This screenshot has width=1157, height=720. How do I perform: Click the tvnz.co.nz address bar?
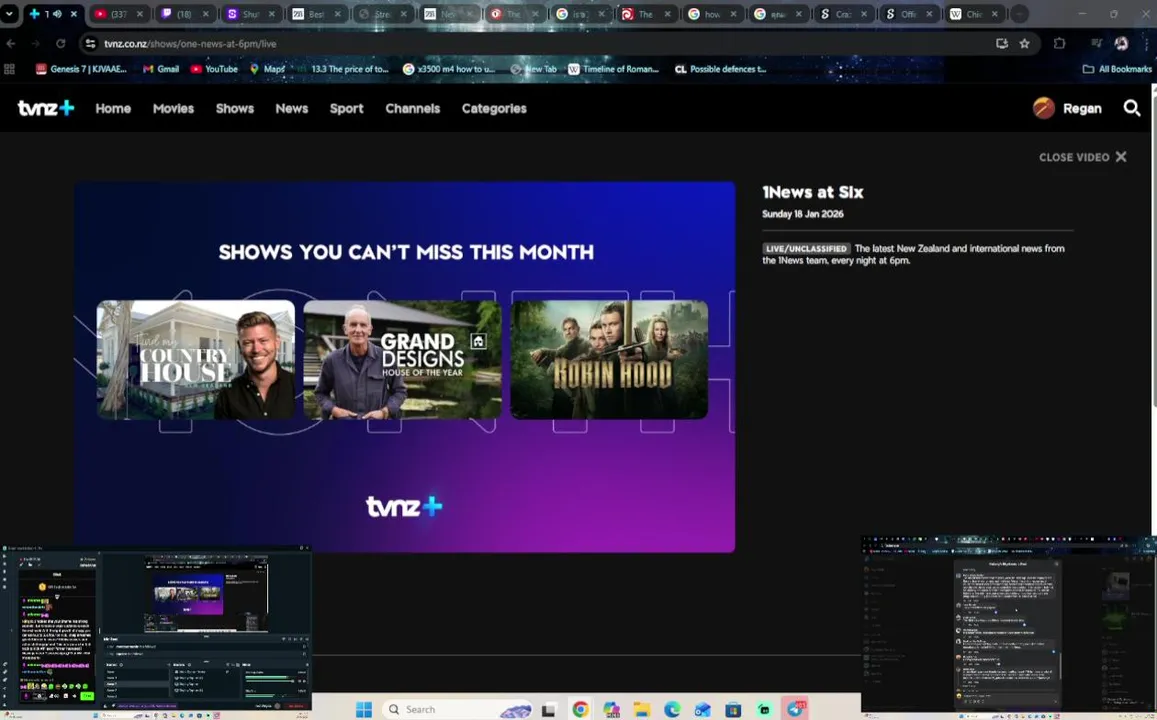pyautogui.click(x=546, y=44)
